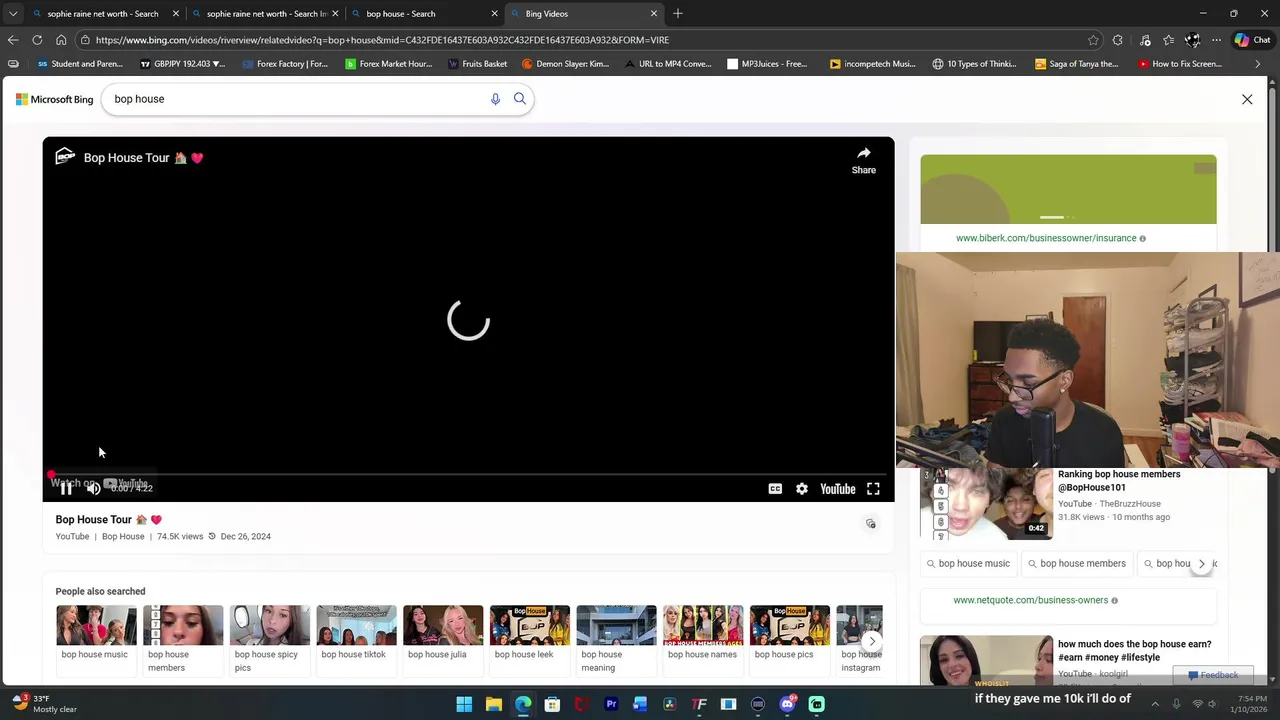Visit netquote.com business-owners ad link
This screenshot has width=1280, height=720.
click(1030, 600)
